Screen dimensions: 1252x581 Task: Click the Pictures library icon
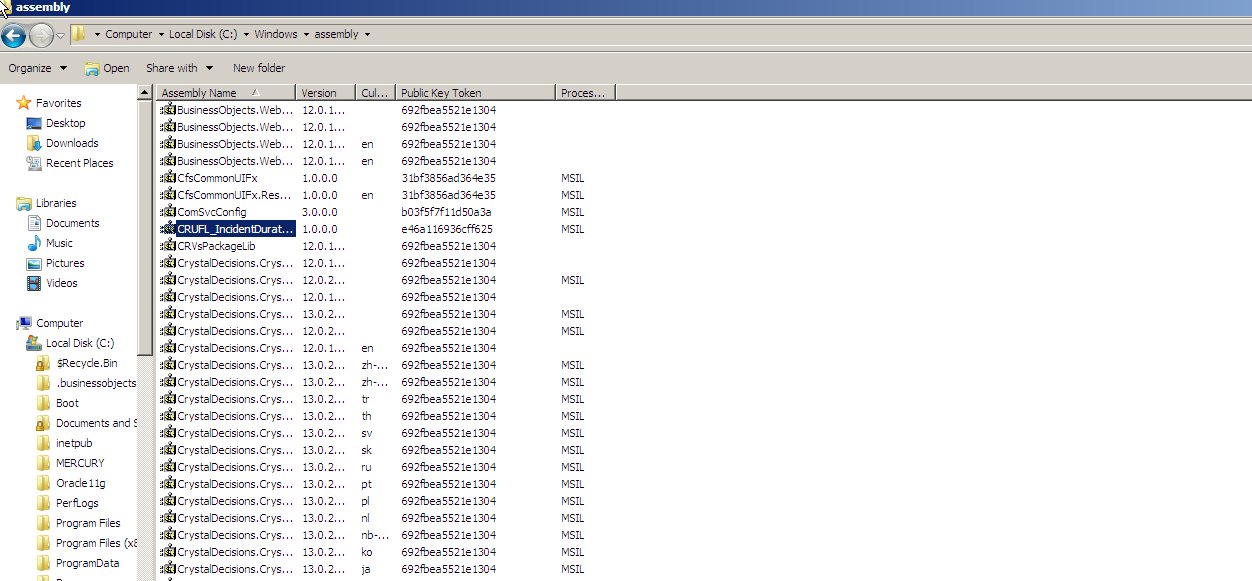pyautogui.click(x=33, y=263)
